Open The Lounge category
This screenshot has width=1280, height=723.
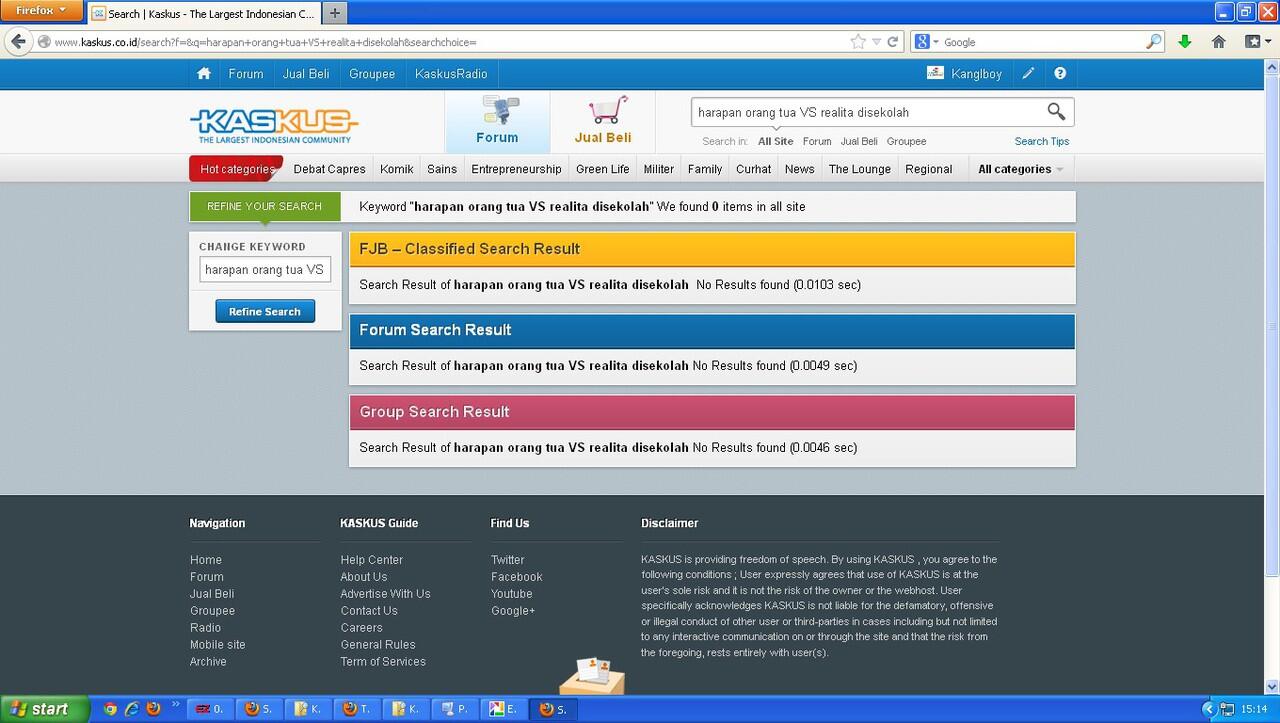[x=860, y=169]
